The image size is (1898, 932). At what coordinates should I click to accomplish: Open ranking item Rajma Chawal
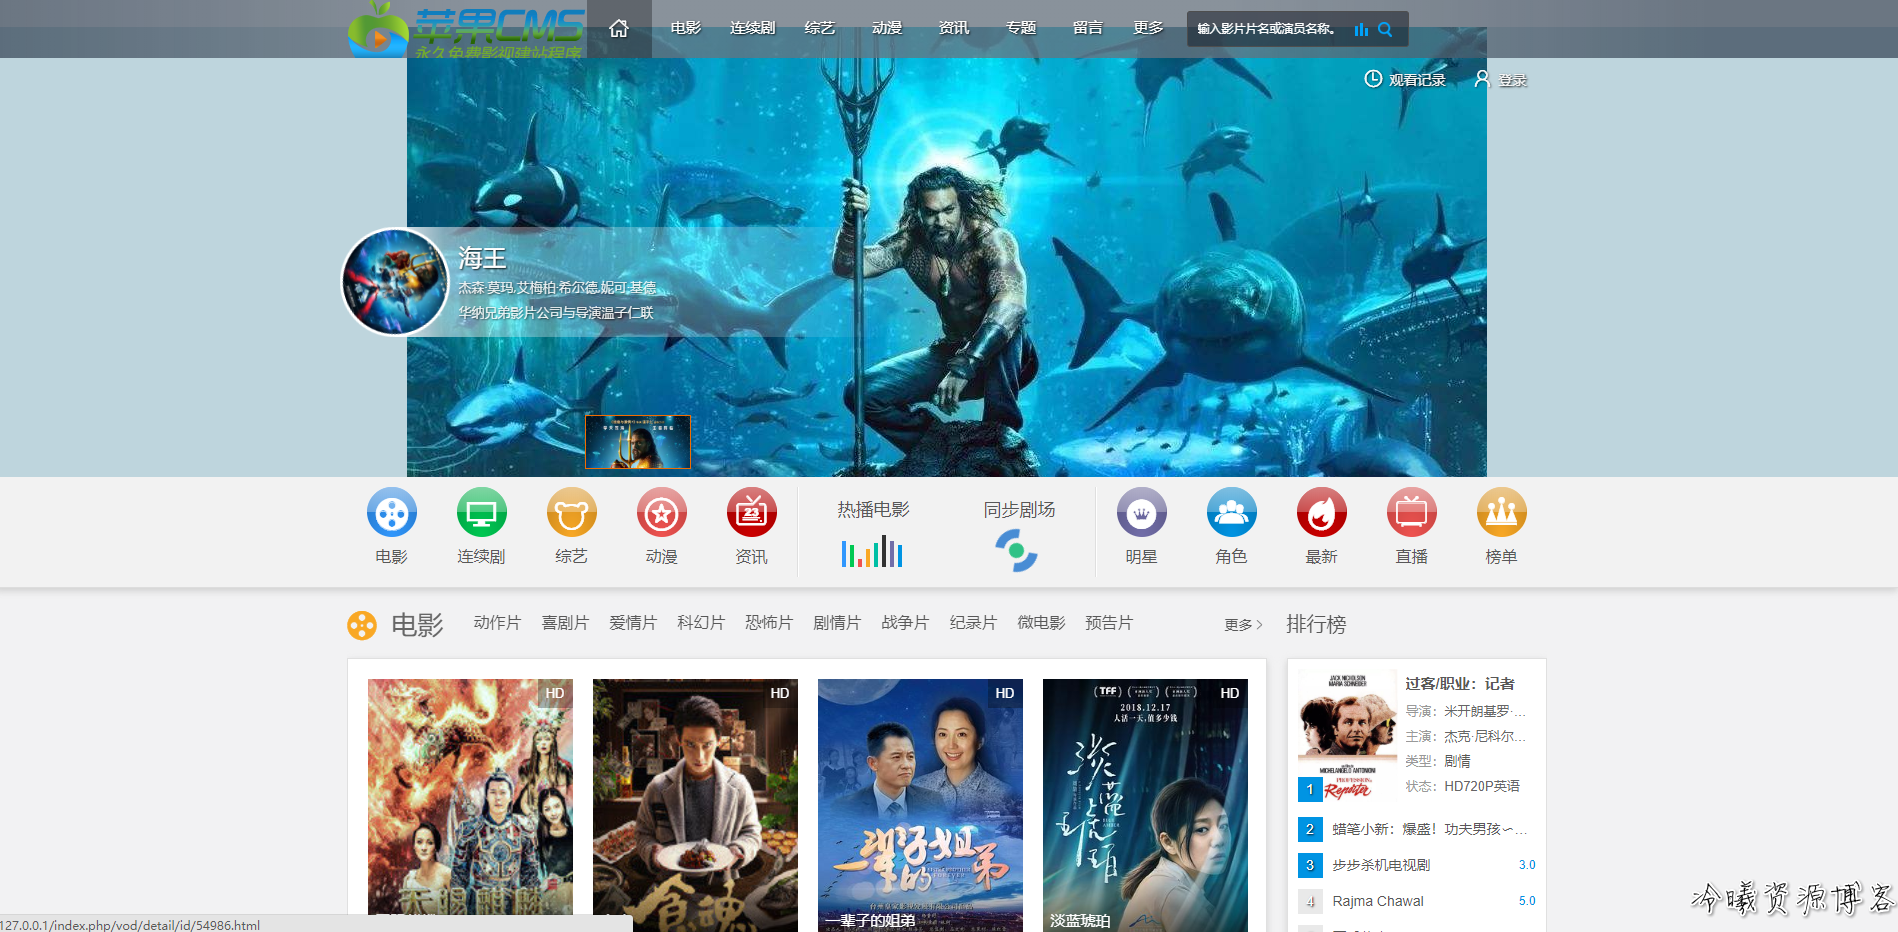(x=1378, y=901)
